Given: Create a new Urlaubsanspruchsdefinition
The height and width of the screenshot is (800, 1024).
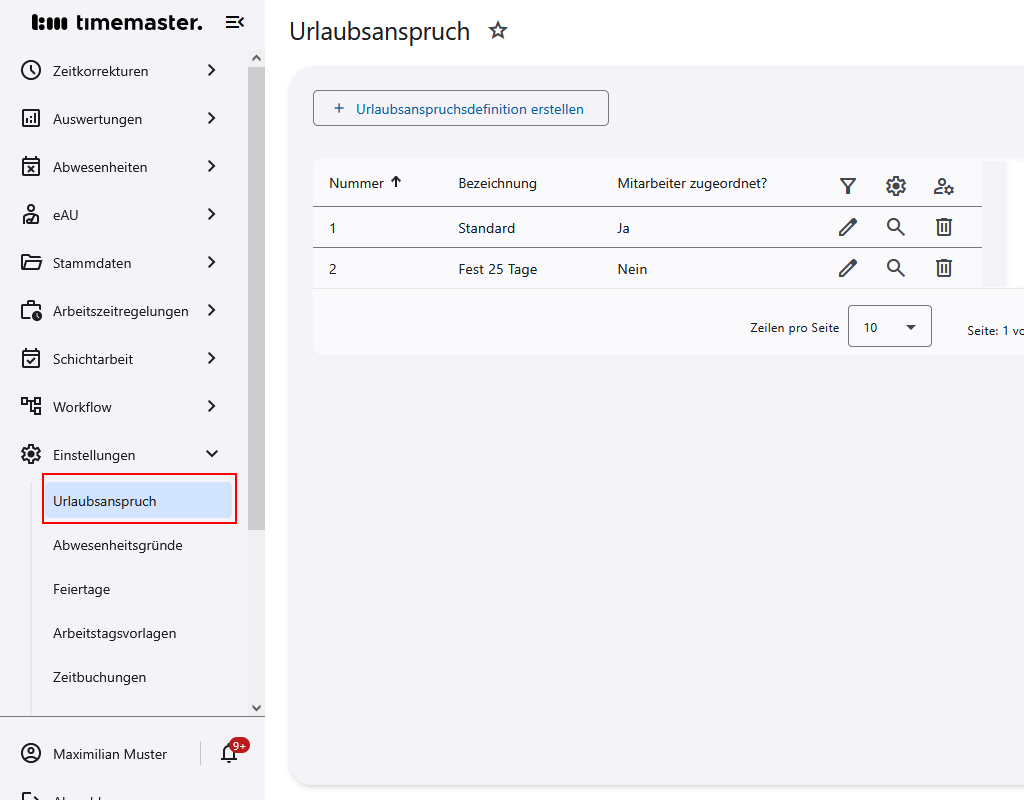Looking at the screenshot, I should click(x=460, y=108).
